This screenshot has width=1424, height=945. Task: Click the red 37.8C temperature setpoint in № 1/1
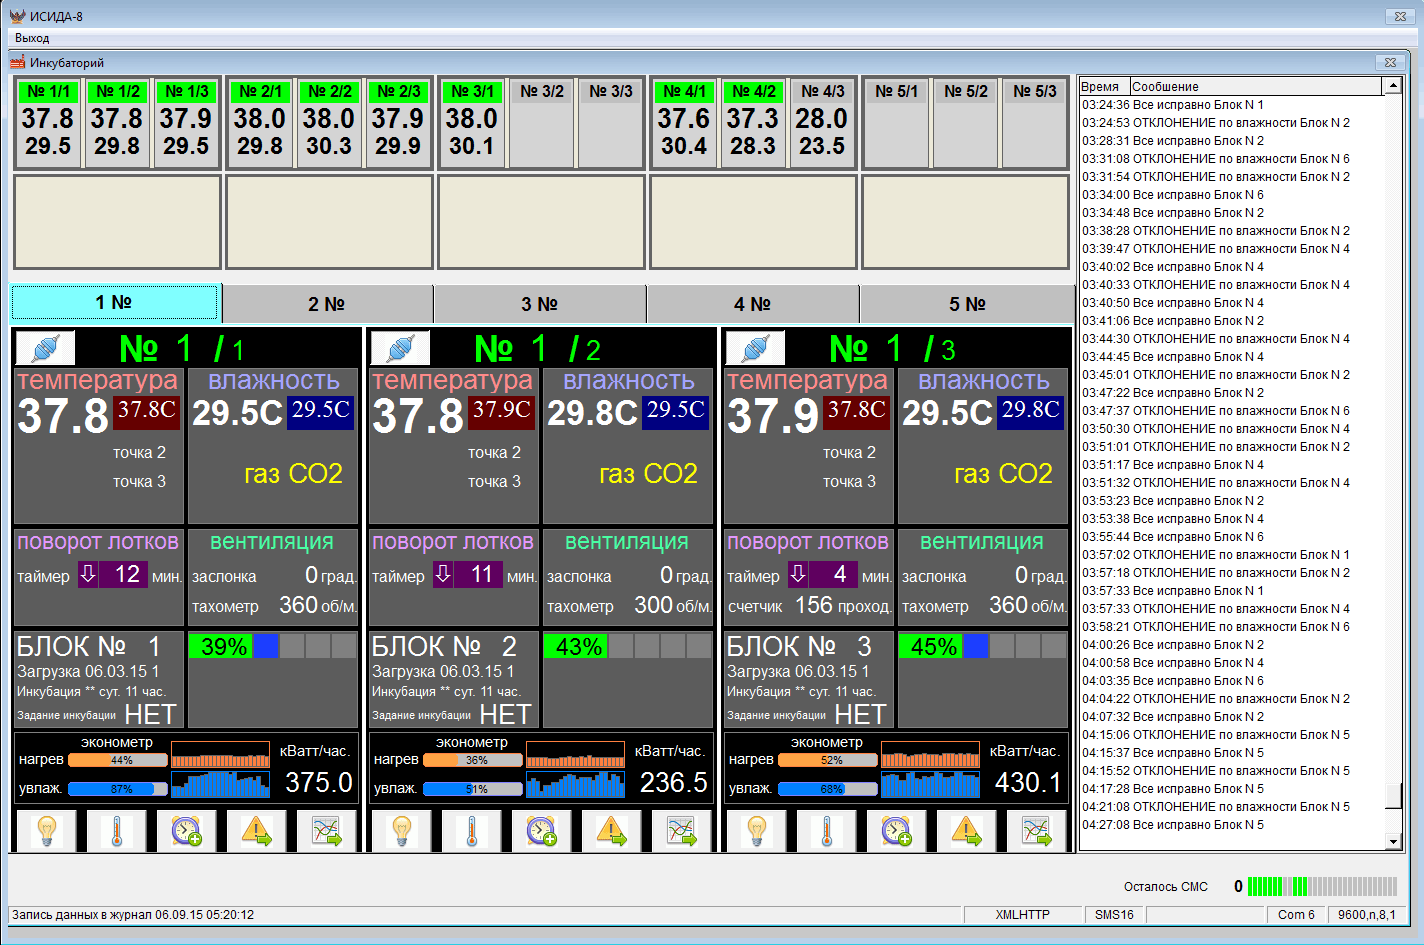[147, 411]
